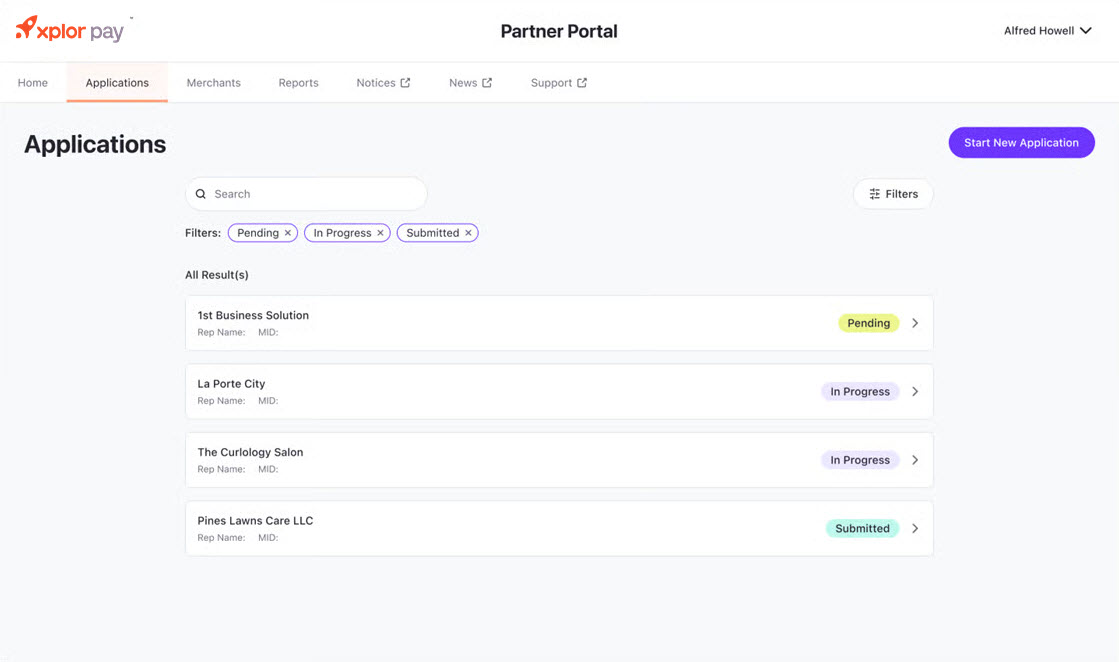Remove the Submitted filter chip

(468, 233)
